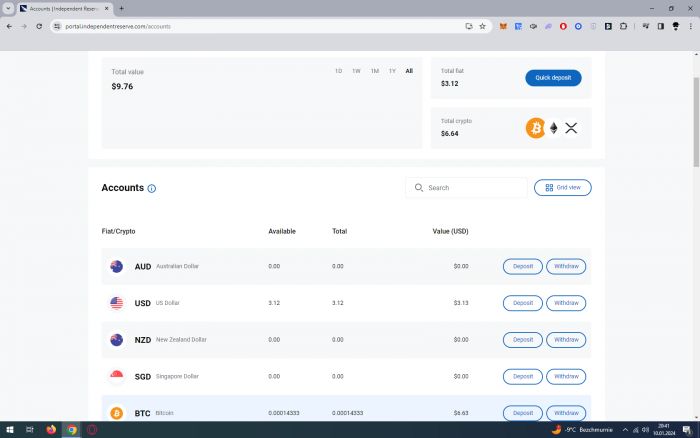This screenshot has height=438, width=700.
Task: Switch to the Accounts browser tab
Action: point(65,8)
